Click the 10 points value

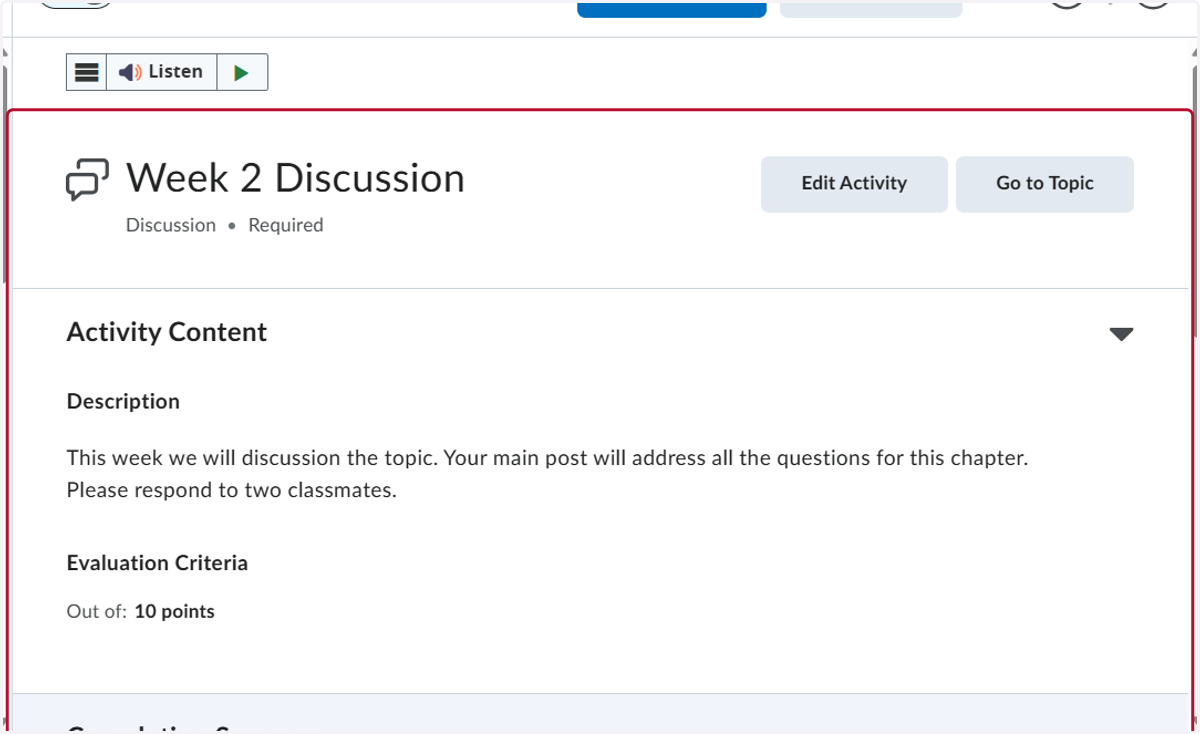click(x=174, y=611)
